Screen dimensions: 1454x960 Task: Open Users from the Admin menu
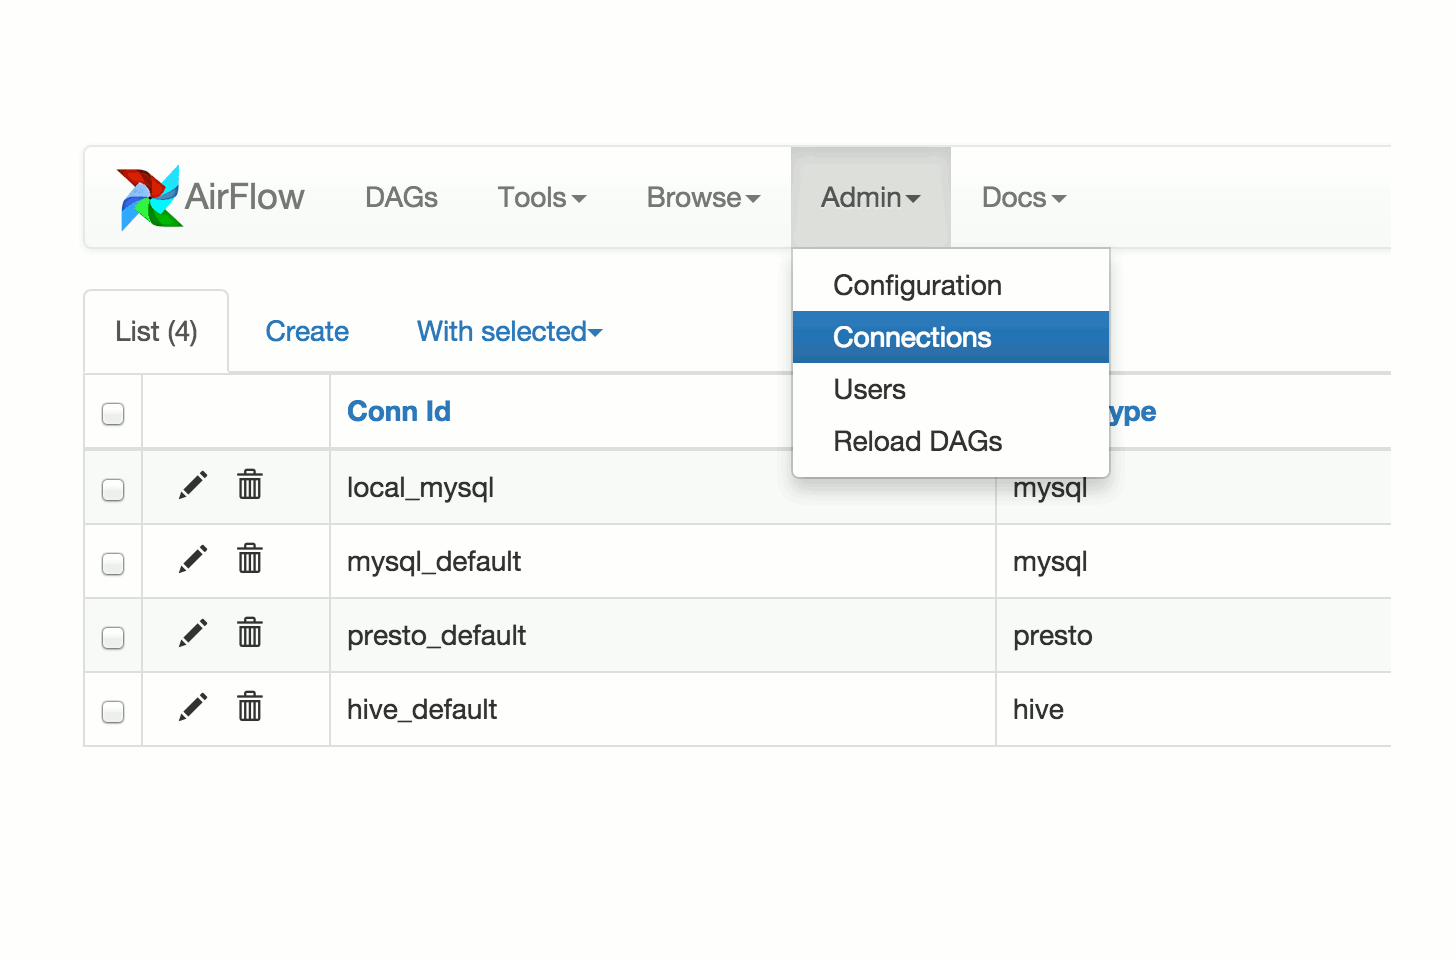[868, 389]
